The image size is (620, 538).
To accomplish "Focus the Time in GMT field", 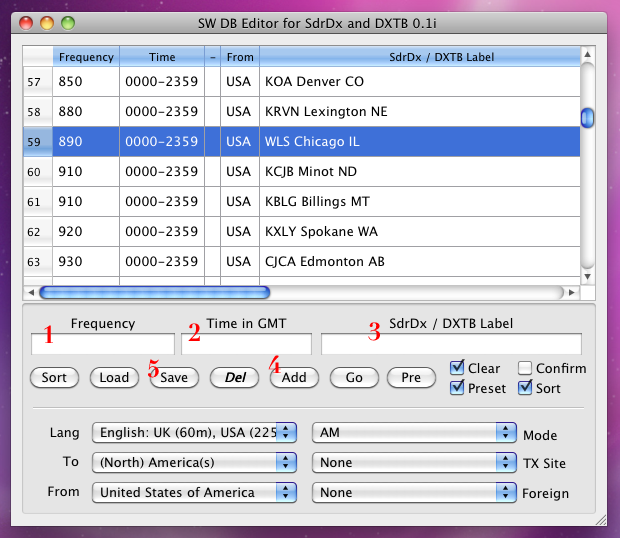I will (246, 344).
